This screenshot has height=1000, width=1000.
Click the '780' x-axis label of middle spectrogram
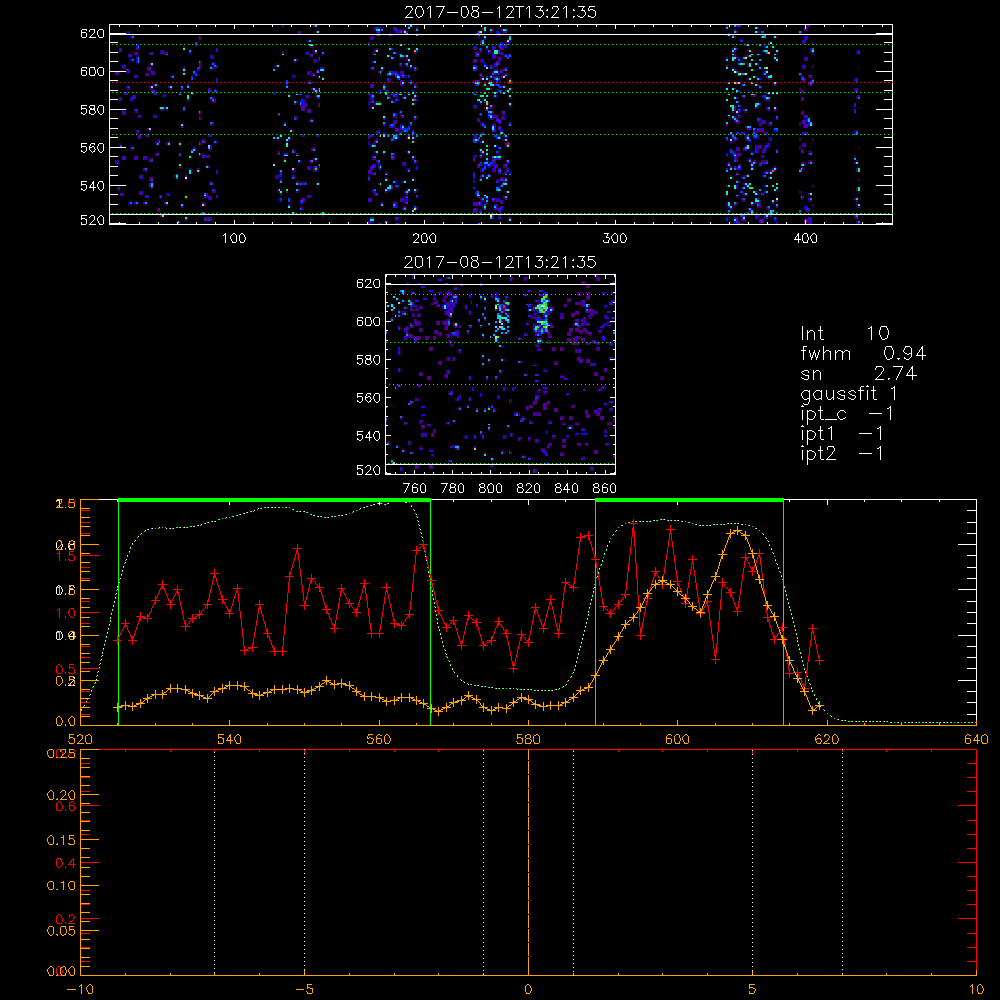pos(453,489)
